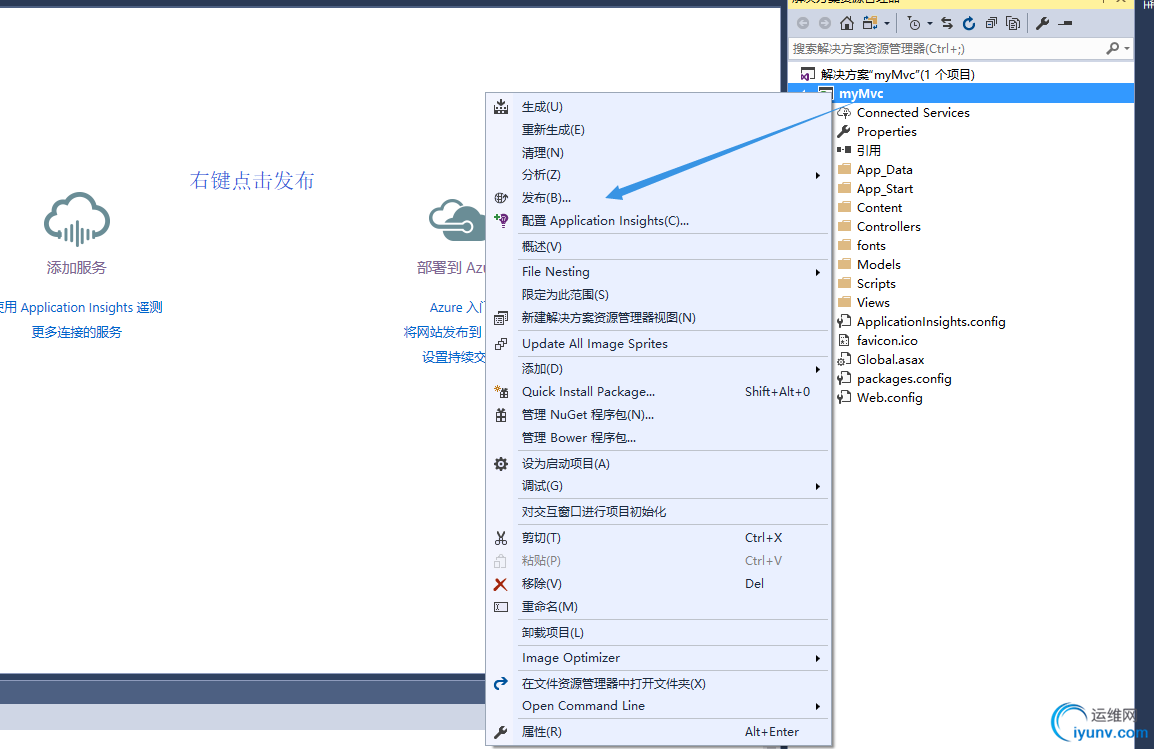Expand the Open Command Line submenu
The height and width of the screenshot is (749, 1154).
(x=659, y=706)
